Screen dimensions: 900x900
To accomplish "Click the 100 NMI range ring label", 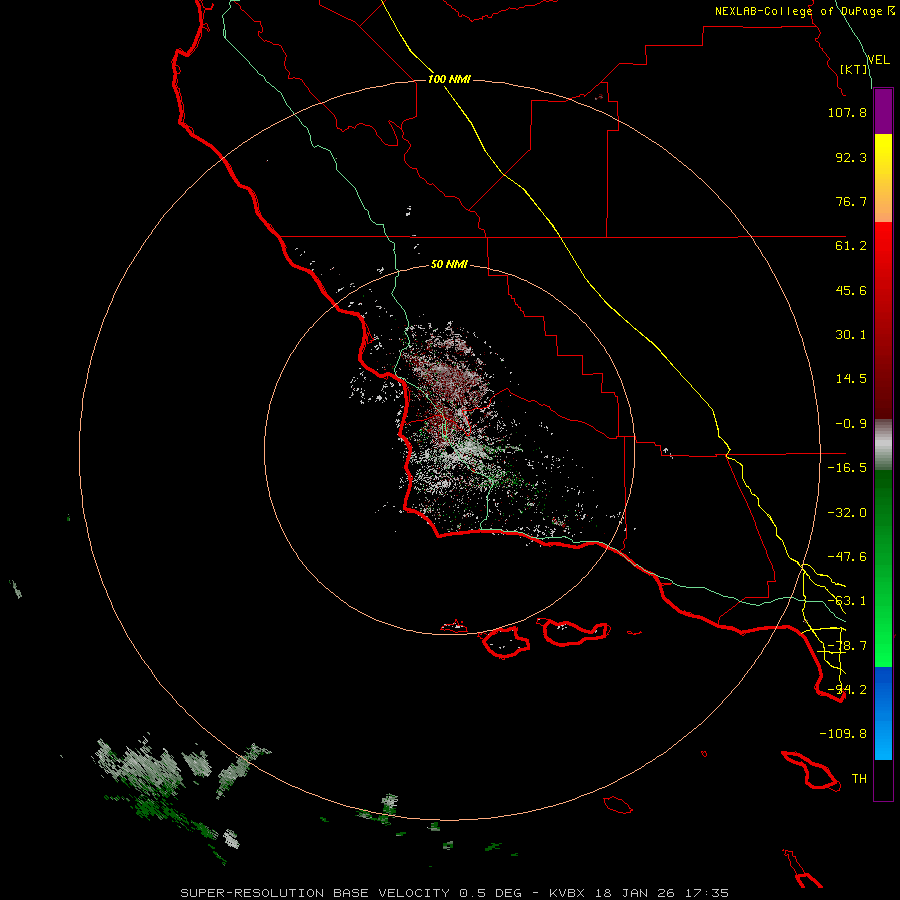I will (449, 79).
